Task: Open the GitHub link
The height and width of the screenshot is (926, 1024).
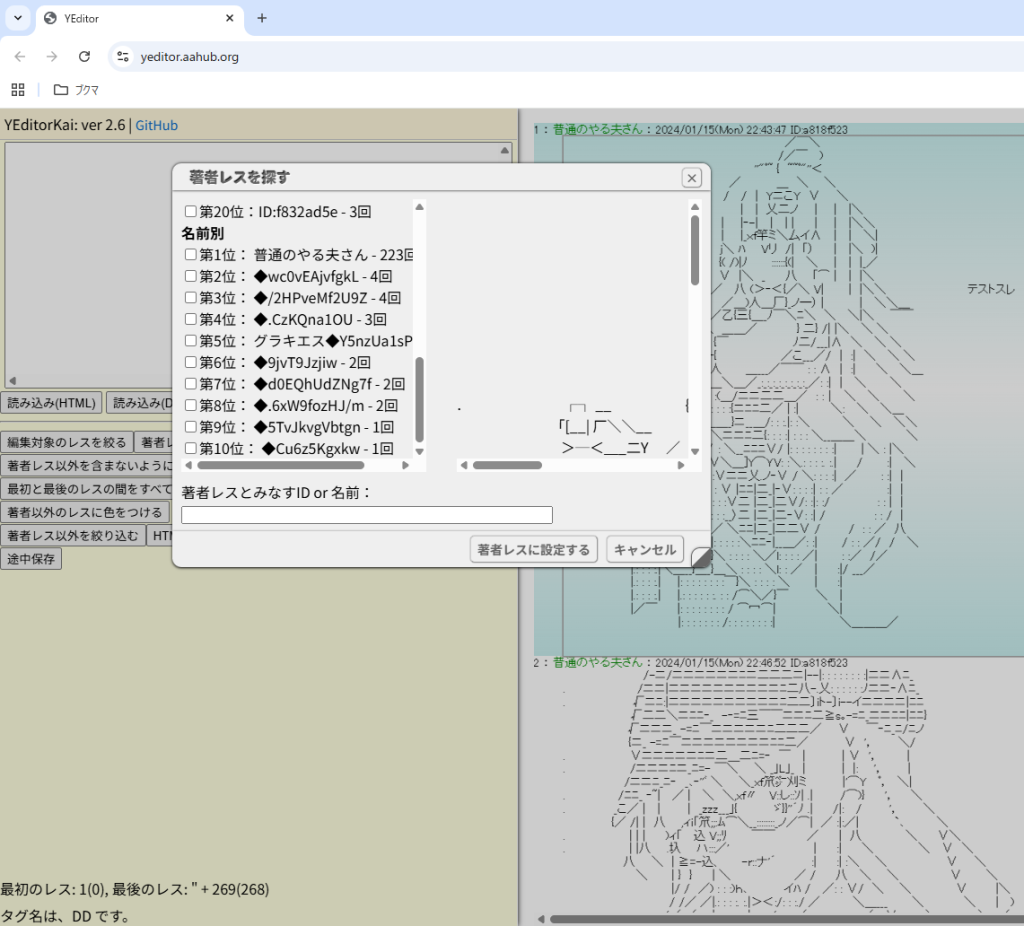Action: tap(156, 125)
